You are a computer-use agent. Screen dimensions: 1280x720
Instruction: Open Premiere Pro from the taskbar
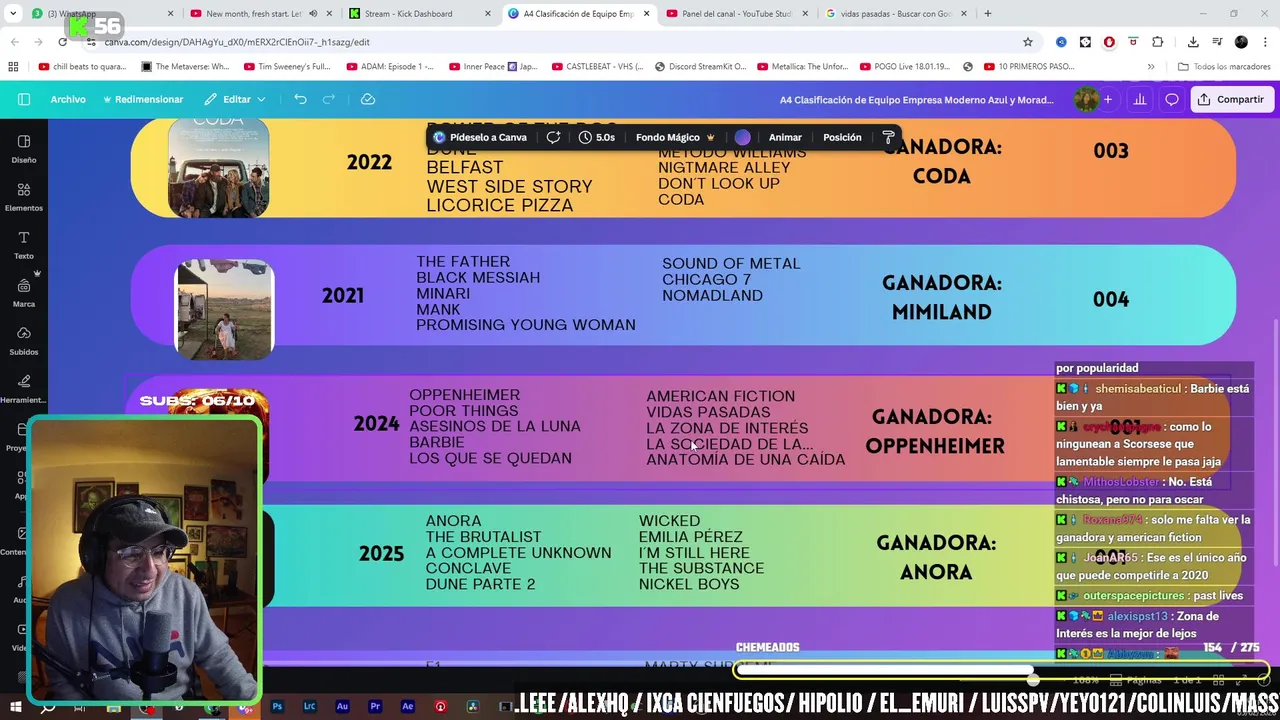coord(375,706)
